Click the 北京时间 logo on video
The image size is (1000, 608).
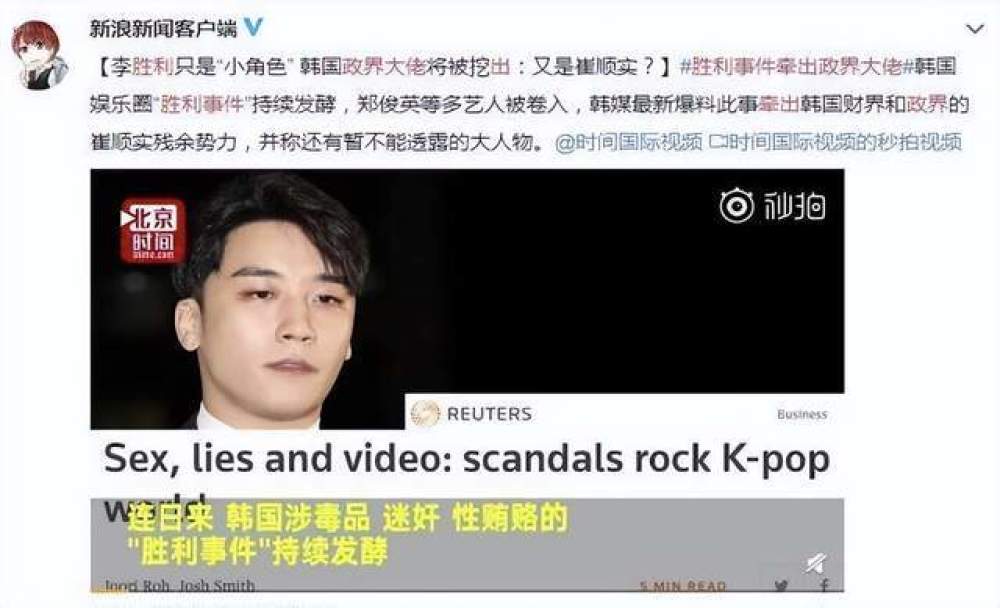(152, 230)
